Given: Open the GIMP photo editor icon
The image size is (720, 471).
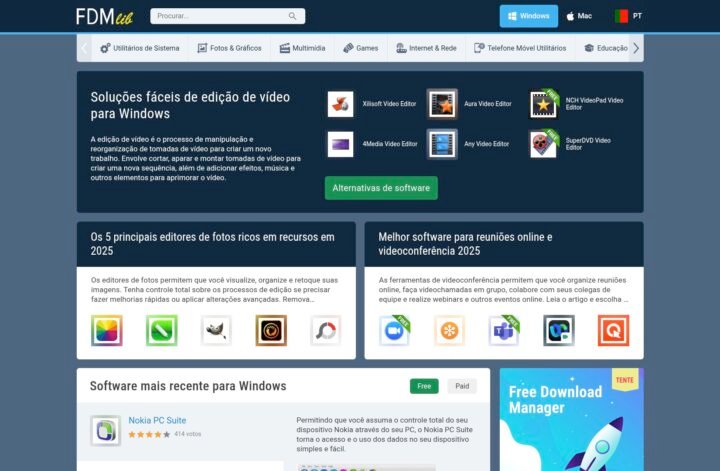Looking at the screenshot, I should pos(216,331).
